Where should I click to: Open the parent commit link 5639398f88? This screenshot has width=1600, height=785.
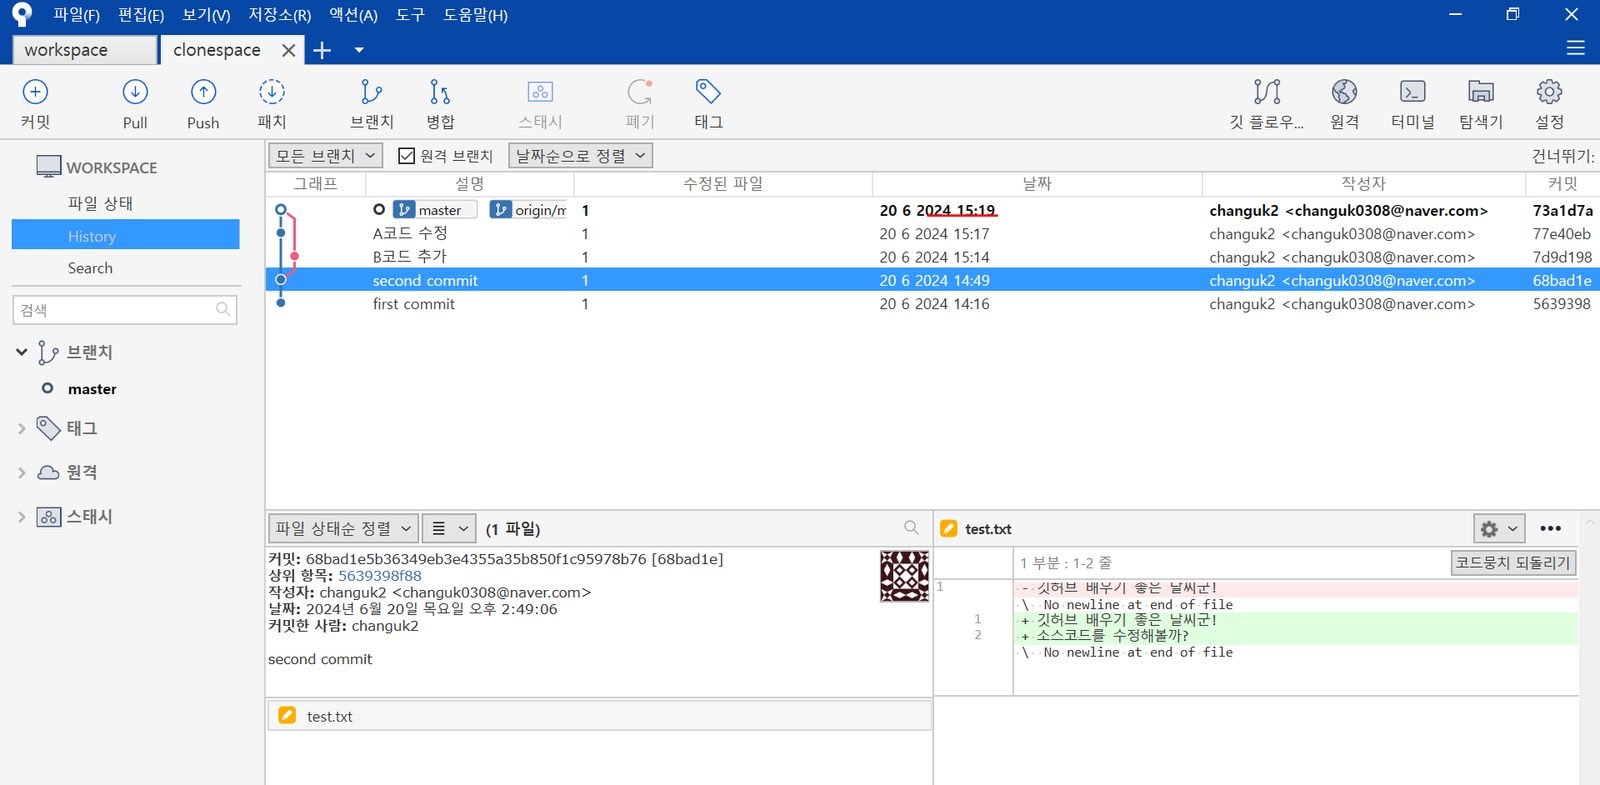(x=380, y=576)
